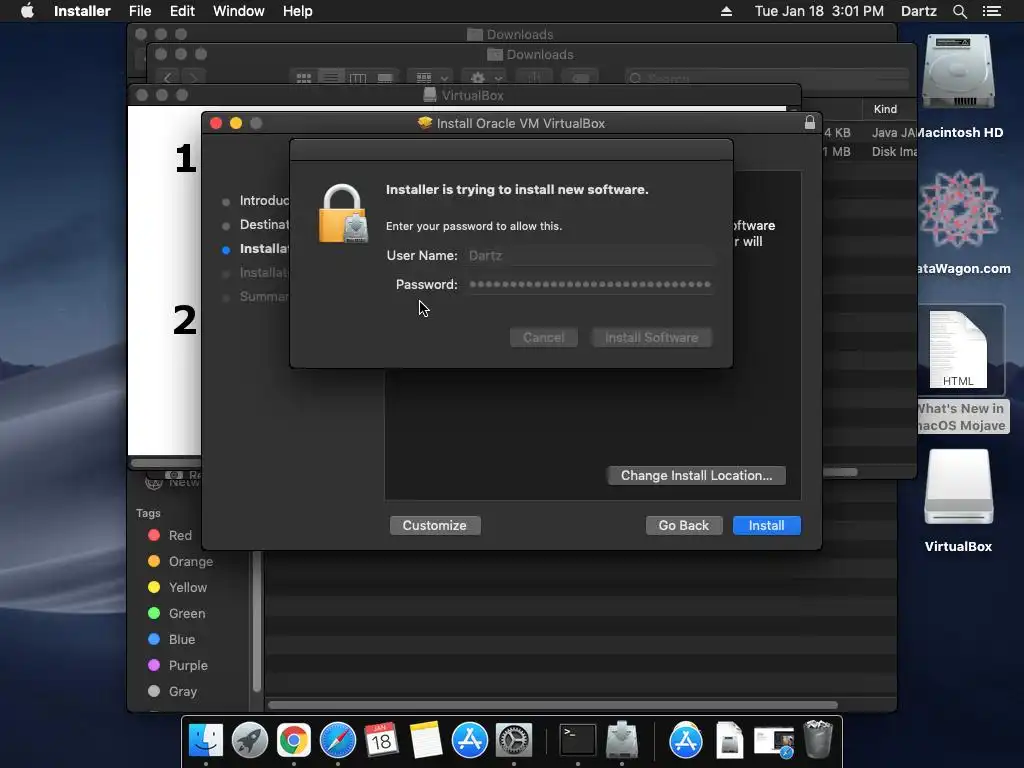Open the action gear dropdown in Downloads window
Screen dimensions: 1024x768
[x=486, y=78]
